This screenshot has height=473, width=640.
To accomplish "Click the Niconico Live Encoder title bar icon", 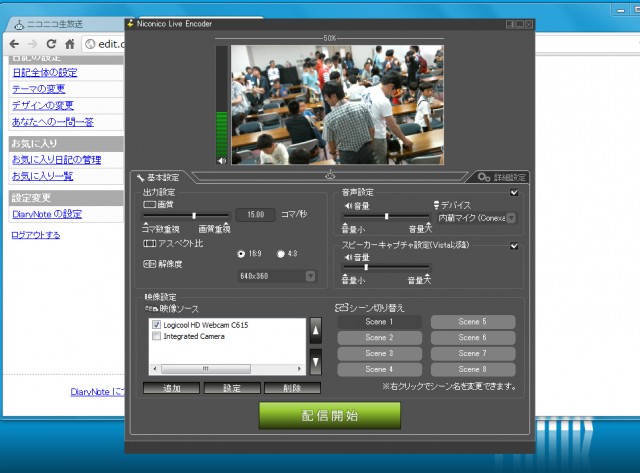I will (x=130, y=24).
